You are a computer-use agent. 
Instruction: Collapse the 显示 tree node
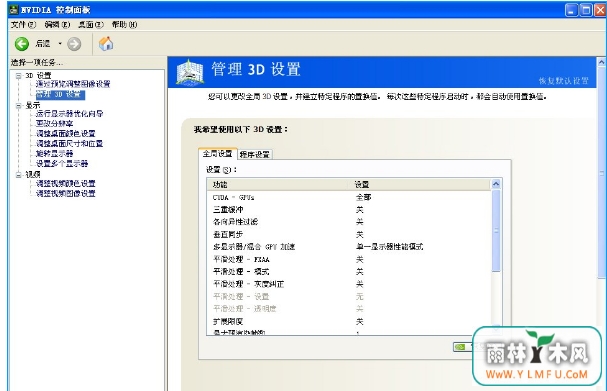[x=18, y=105]
